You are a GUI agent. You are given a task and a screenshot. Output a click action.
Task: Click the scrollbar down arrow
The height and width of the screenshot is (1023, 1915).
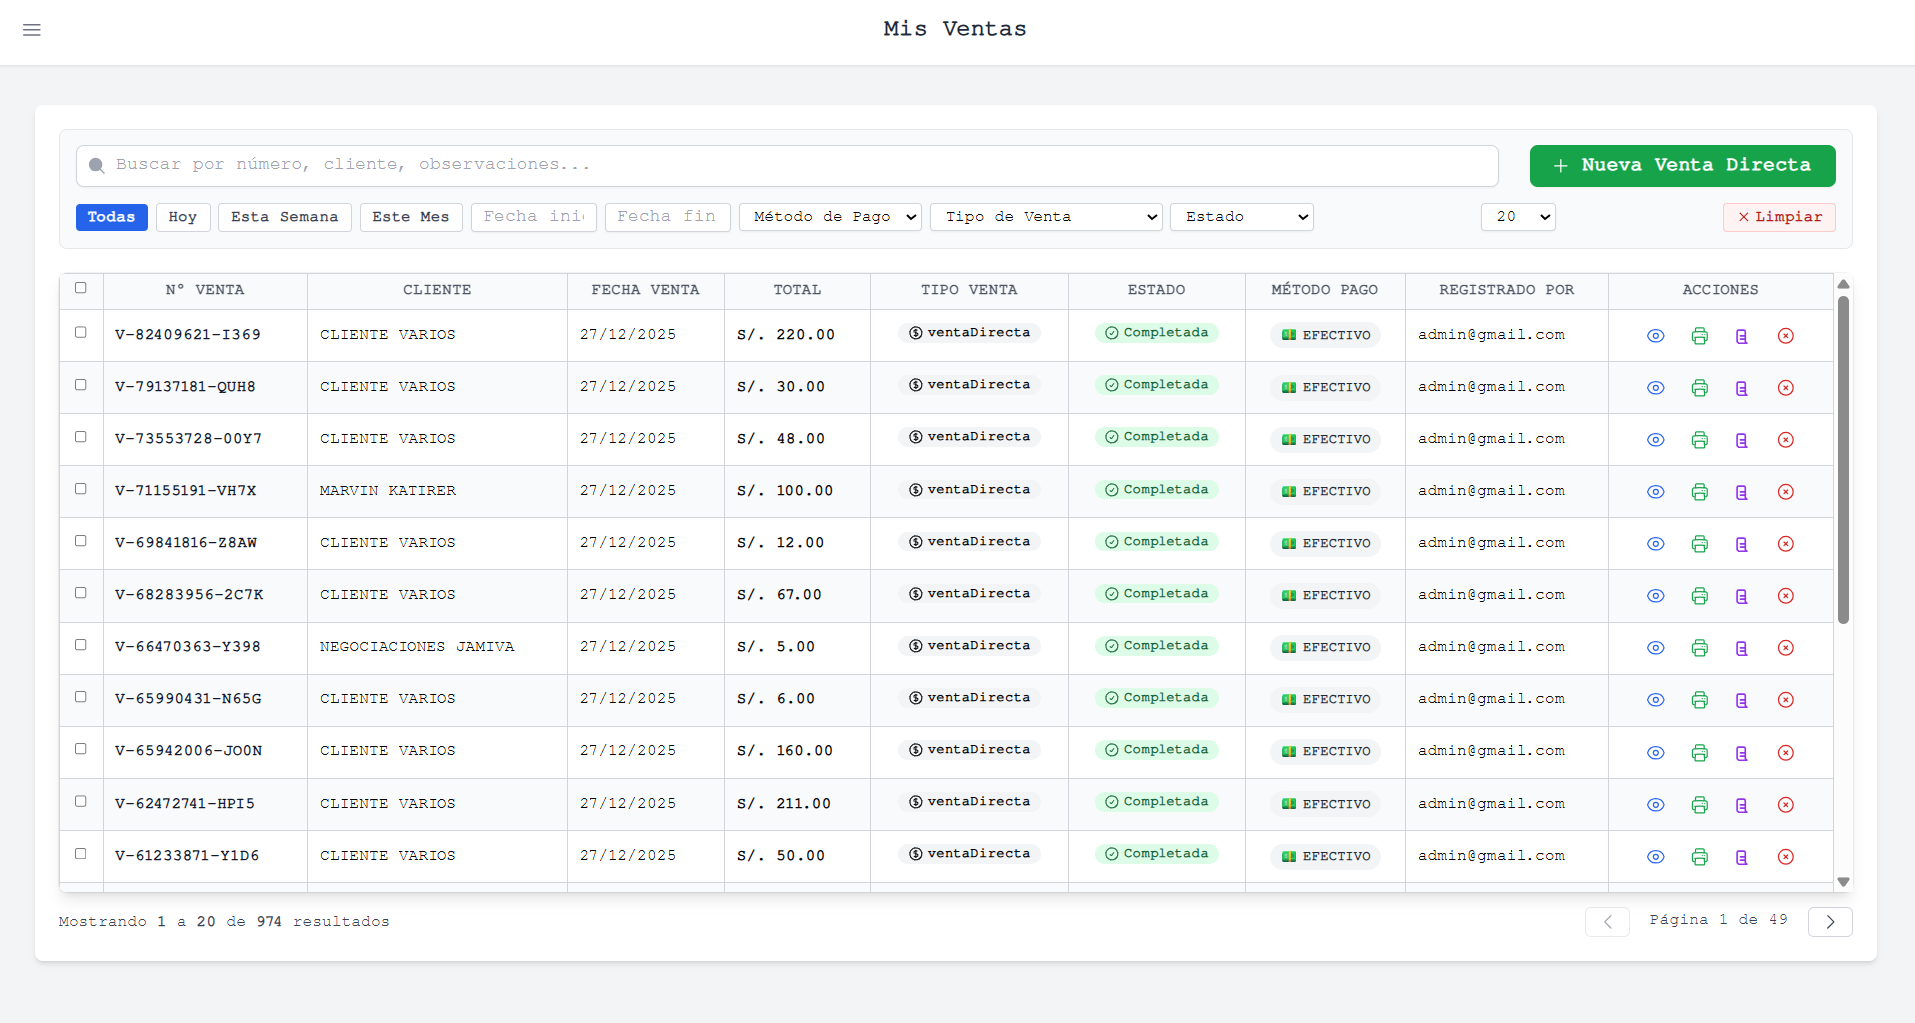1843,882
